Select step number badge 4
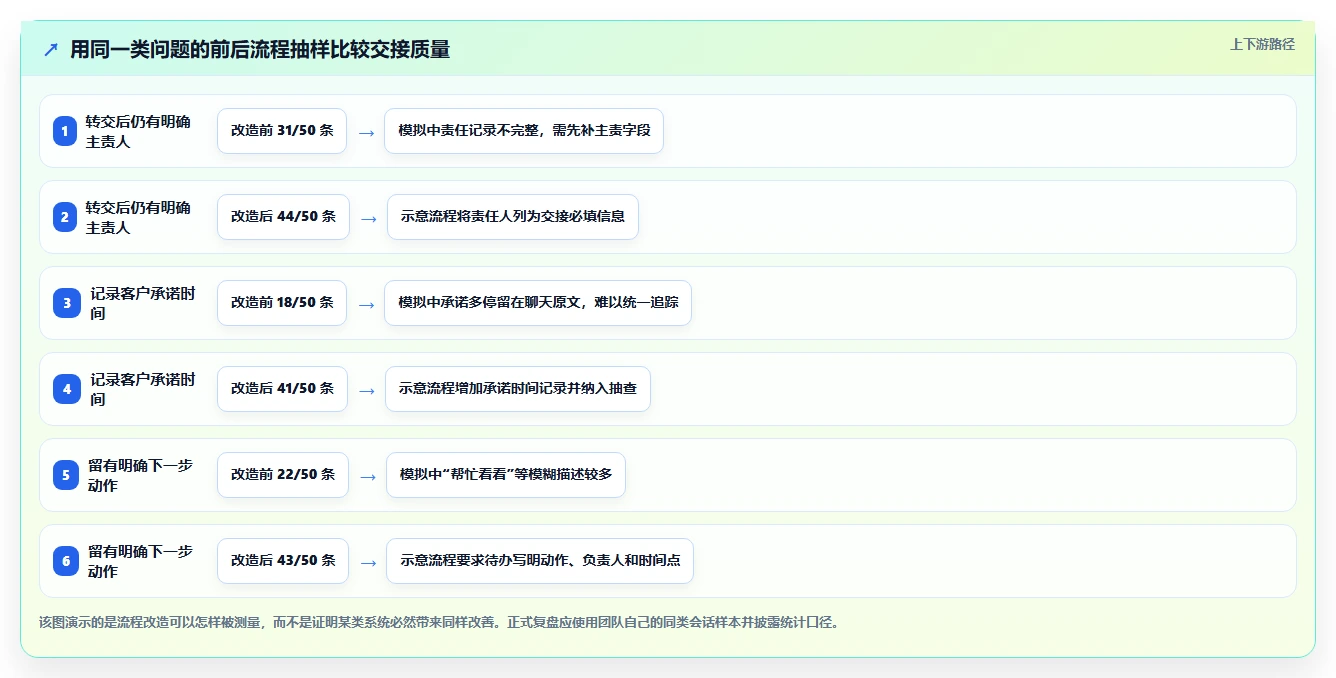This screenshot has height=678, width=1336. pos(67,389)
